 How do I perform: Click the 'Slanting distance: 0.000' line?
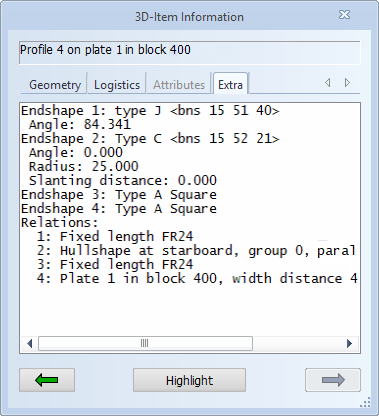point(123,181)
